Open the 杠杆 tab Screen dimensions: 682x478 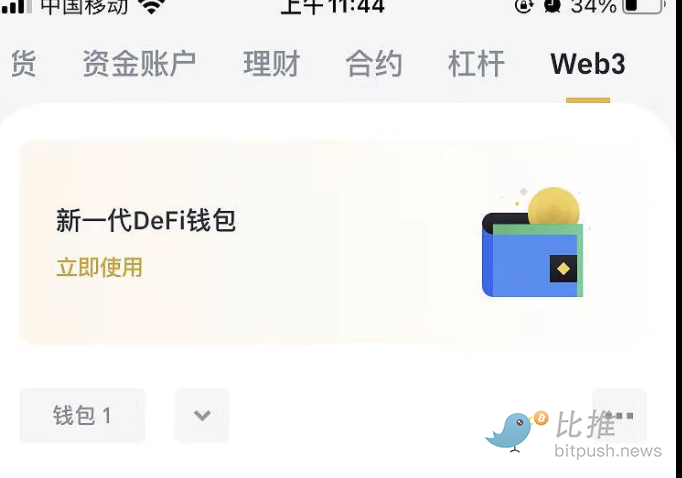point(476,64)
